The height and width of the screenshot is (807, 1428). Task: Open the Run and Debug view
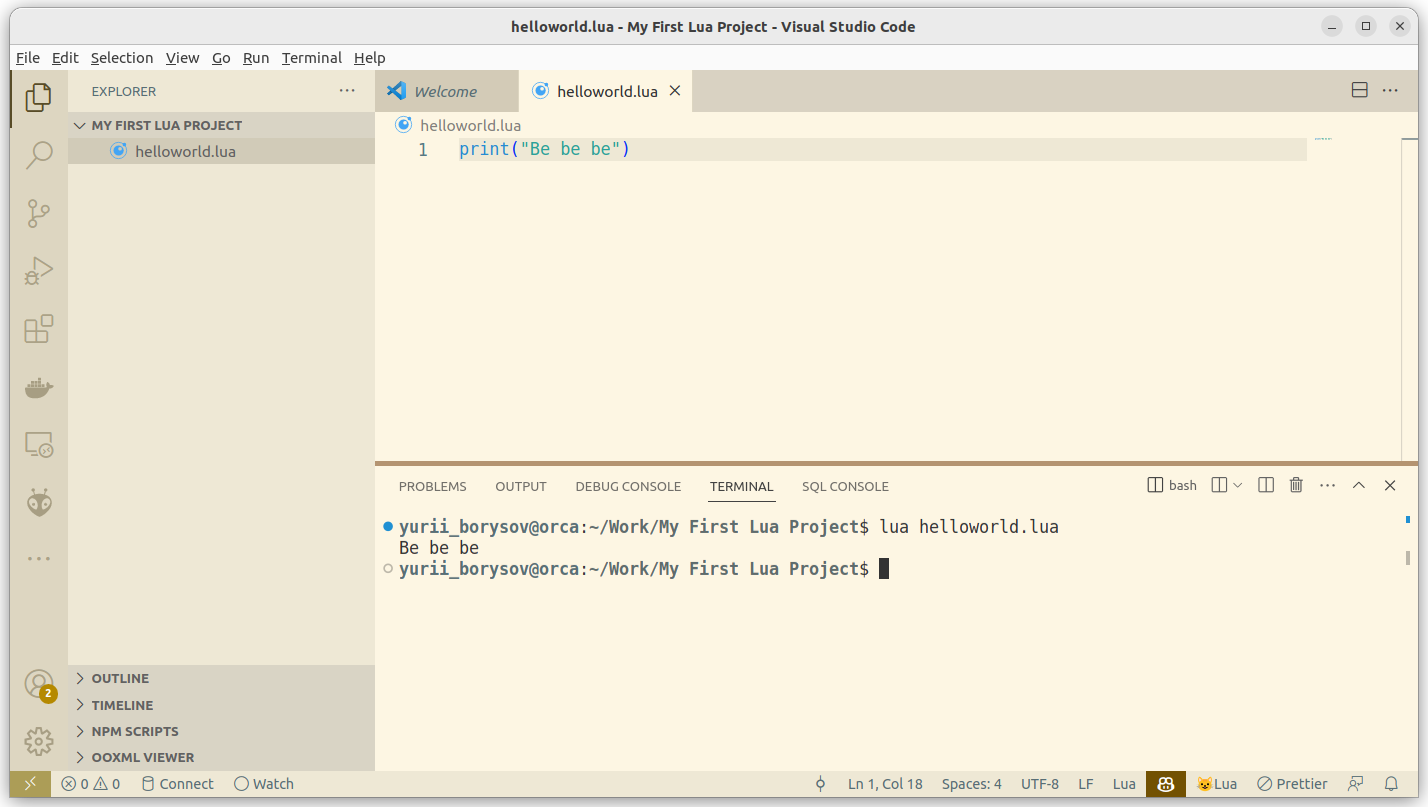39,271
